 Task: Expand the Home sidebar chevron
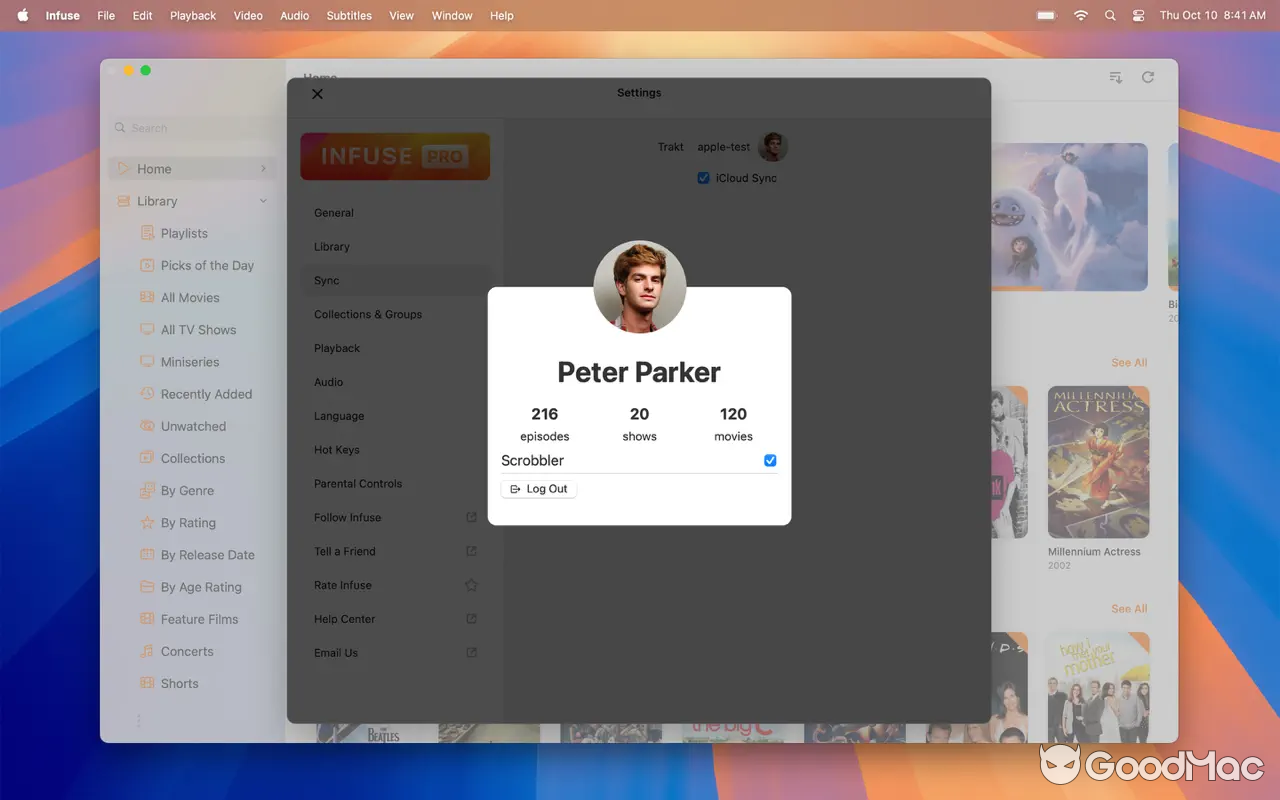point(263,169)
